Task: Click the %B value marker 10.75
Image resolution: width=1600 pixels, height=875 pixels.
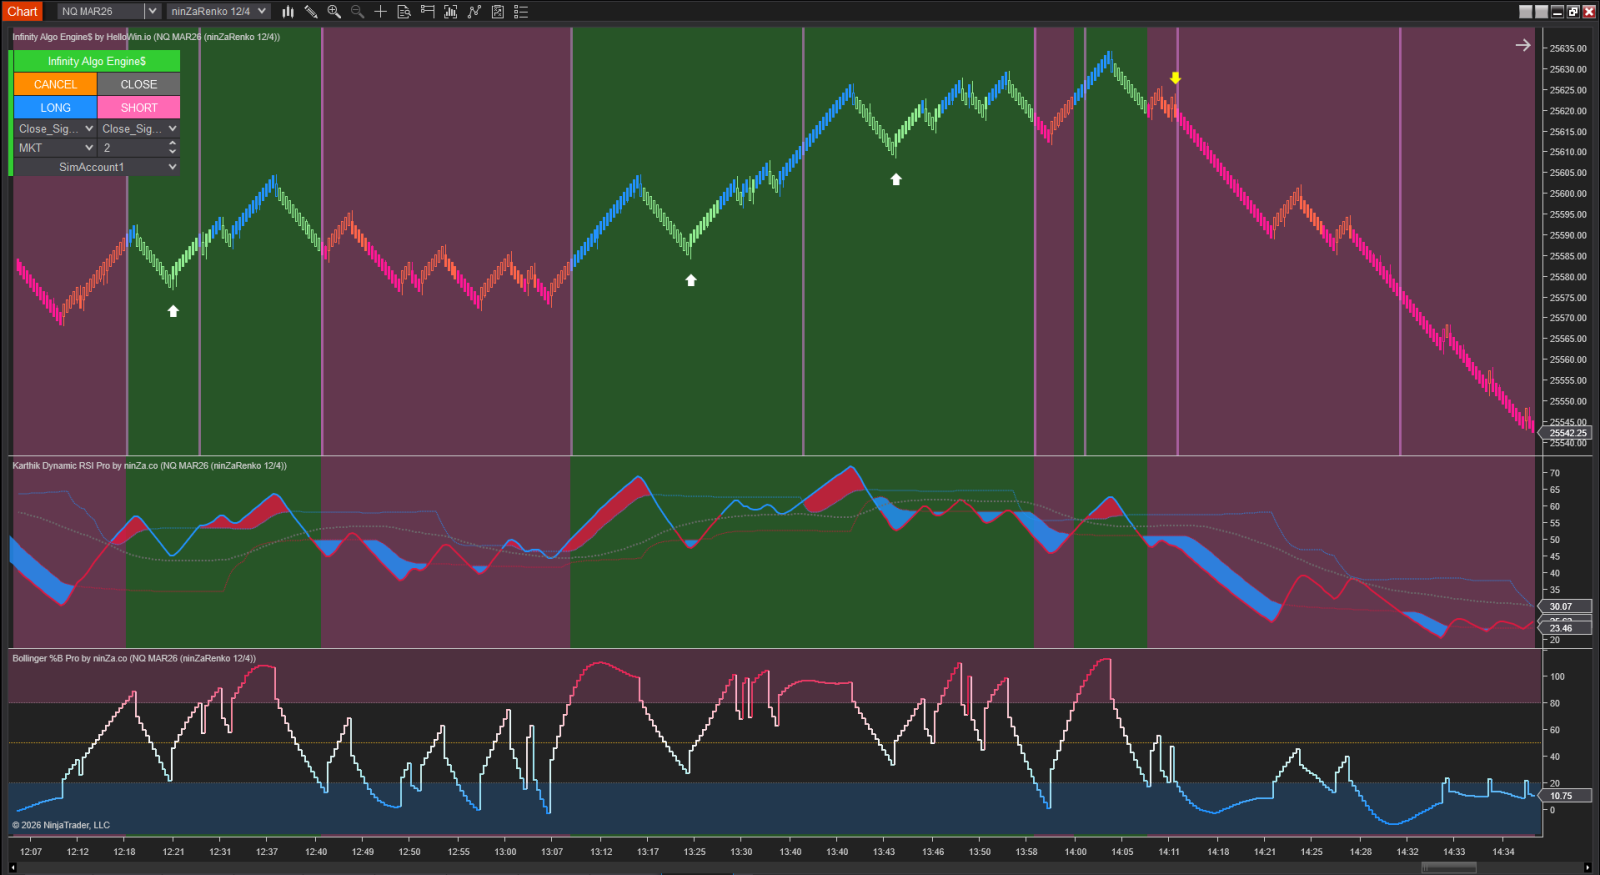Action: point(1563,796)
